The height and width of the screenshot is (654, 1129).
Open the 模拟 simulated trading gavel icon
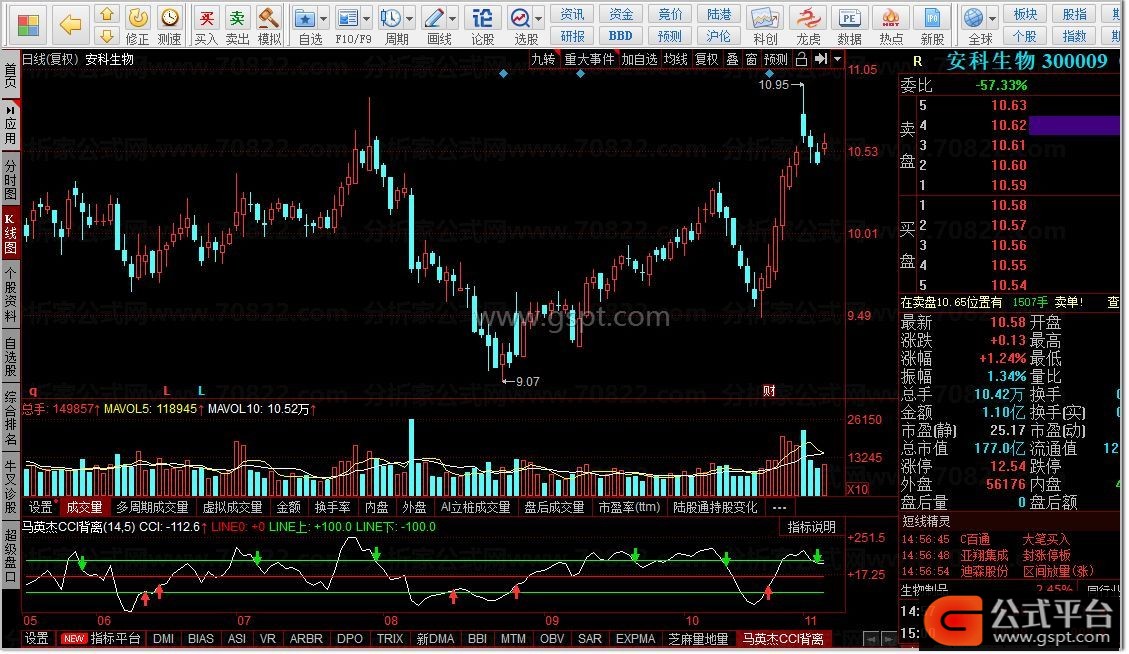(269, 25)
